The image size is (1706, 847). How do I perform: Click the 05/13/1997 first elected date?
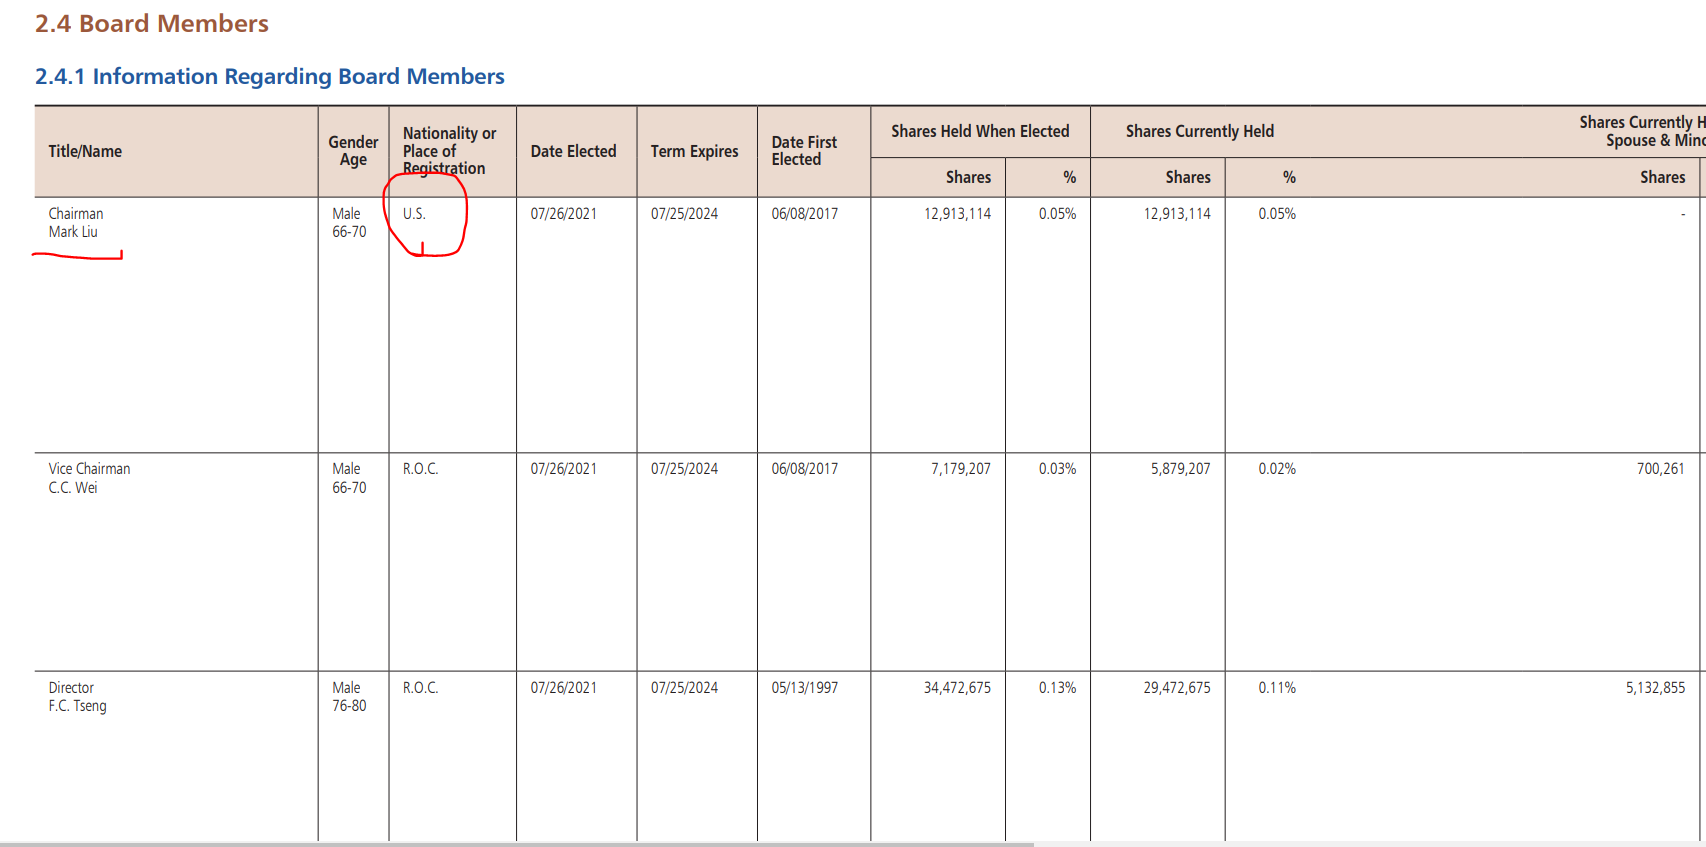[804, 688]
